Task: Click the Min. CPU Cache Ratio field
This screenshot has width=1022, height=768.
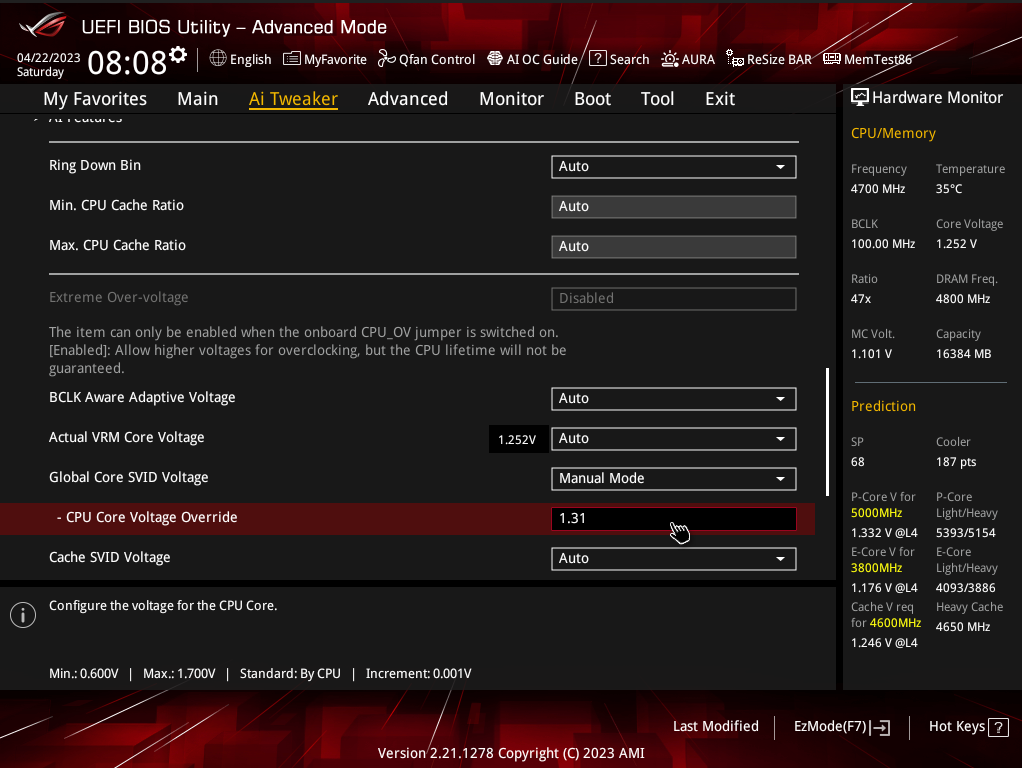Action: [673, 207]
